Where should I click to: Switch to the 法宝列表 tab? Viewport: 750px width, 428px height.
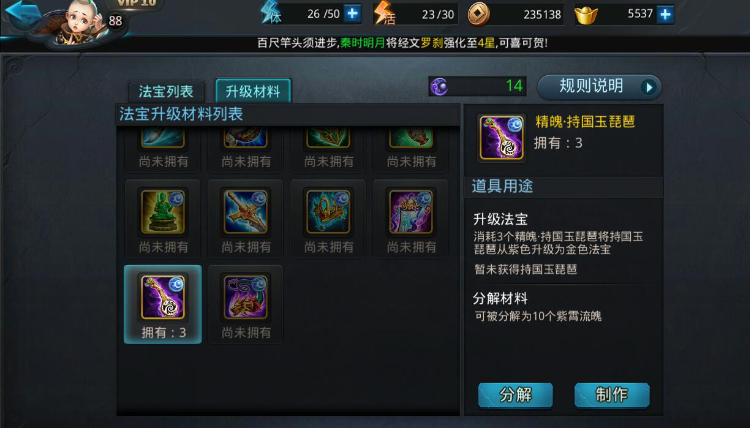pos(166,91)
